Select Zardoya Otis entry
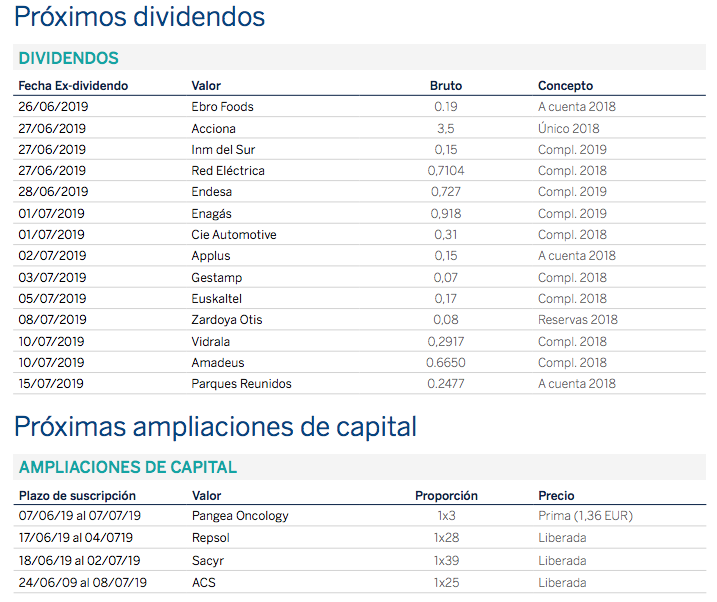Viewport: 717px width, 602px height. point(227,320)
